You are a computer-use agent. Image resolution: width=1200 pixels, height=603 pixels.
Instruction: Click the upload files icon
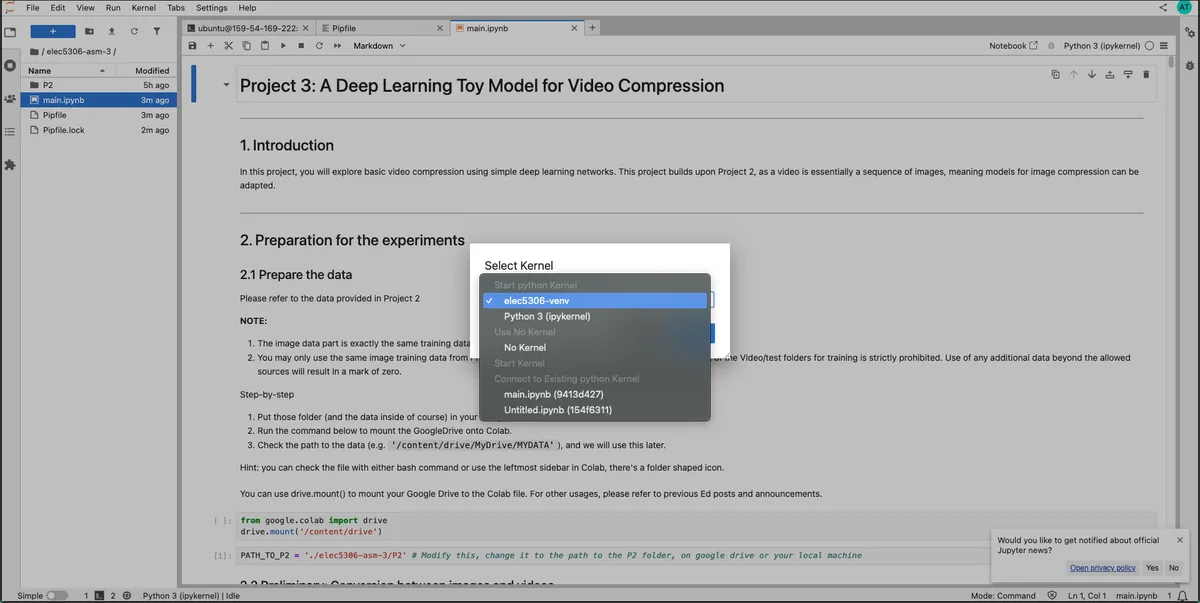tap(112, 31)
